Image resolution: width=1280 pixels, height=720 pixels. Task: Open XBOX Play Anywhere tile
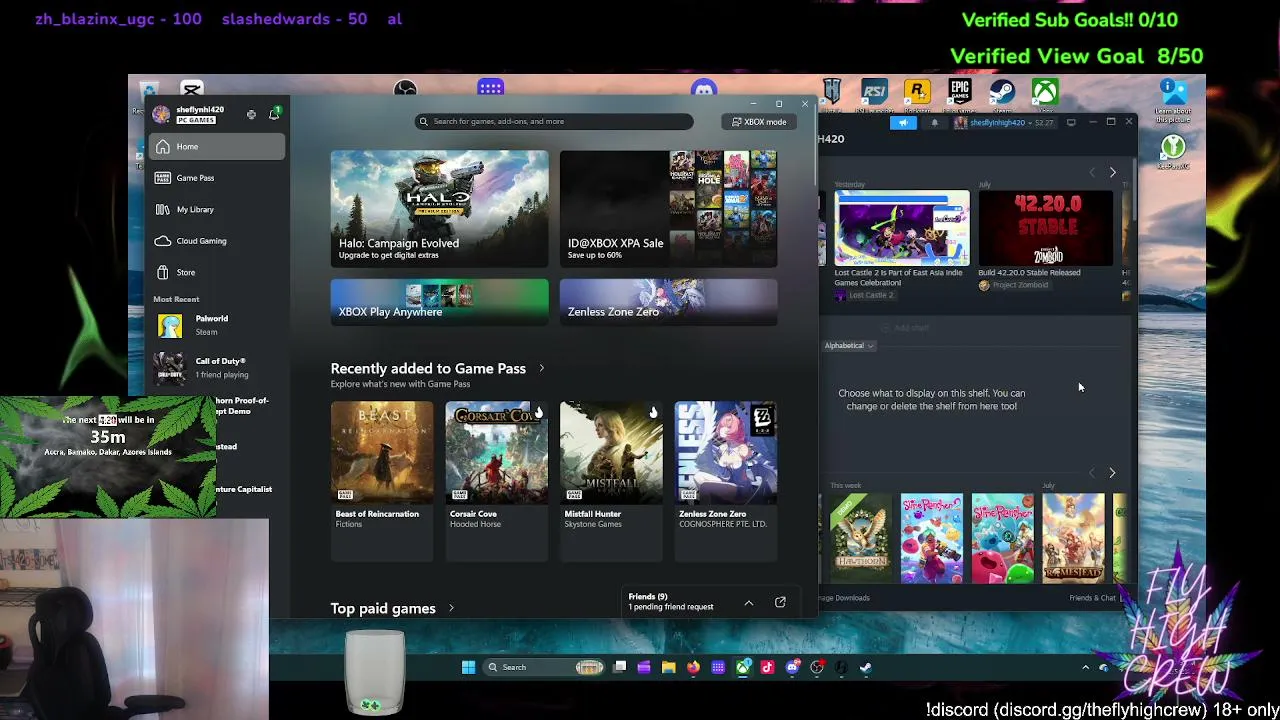(439, 302)
